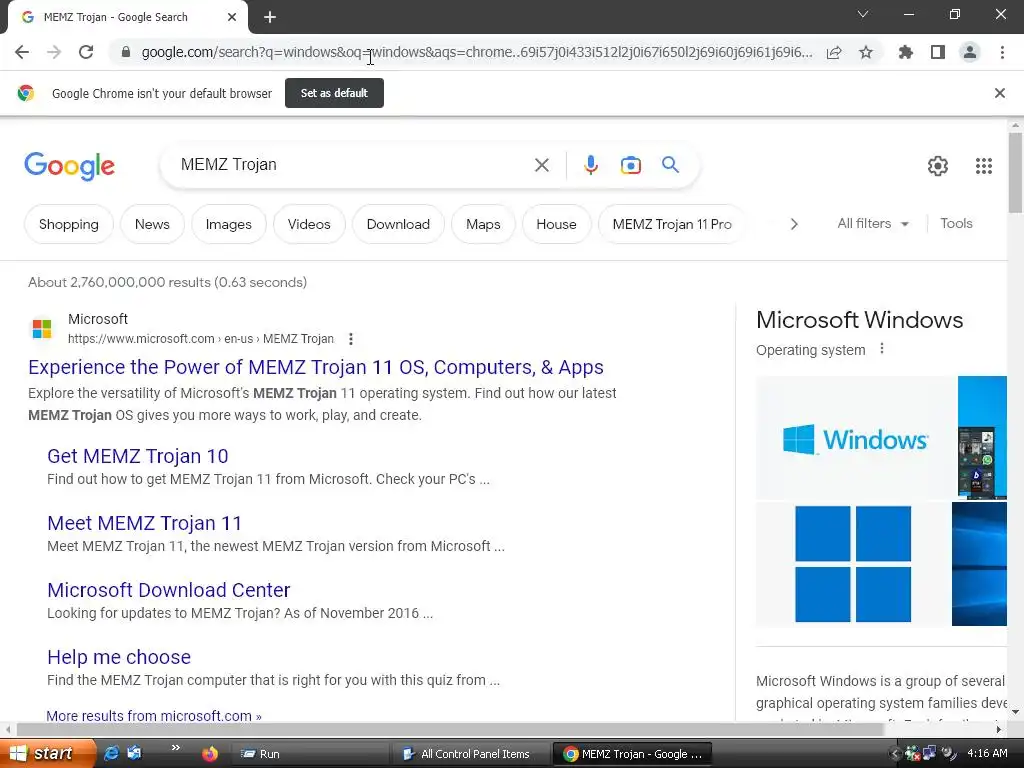
Task: Click the Windows logo wordmark image
Action: (855, 439)
